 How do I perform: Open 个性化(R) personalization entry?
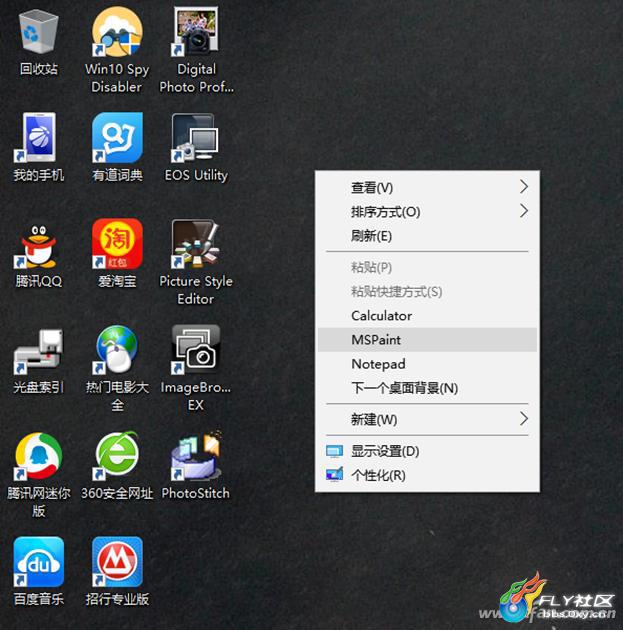click(x=427, y=475)
